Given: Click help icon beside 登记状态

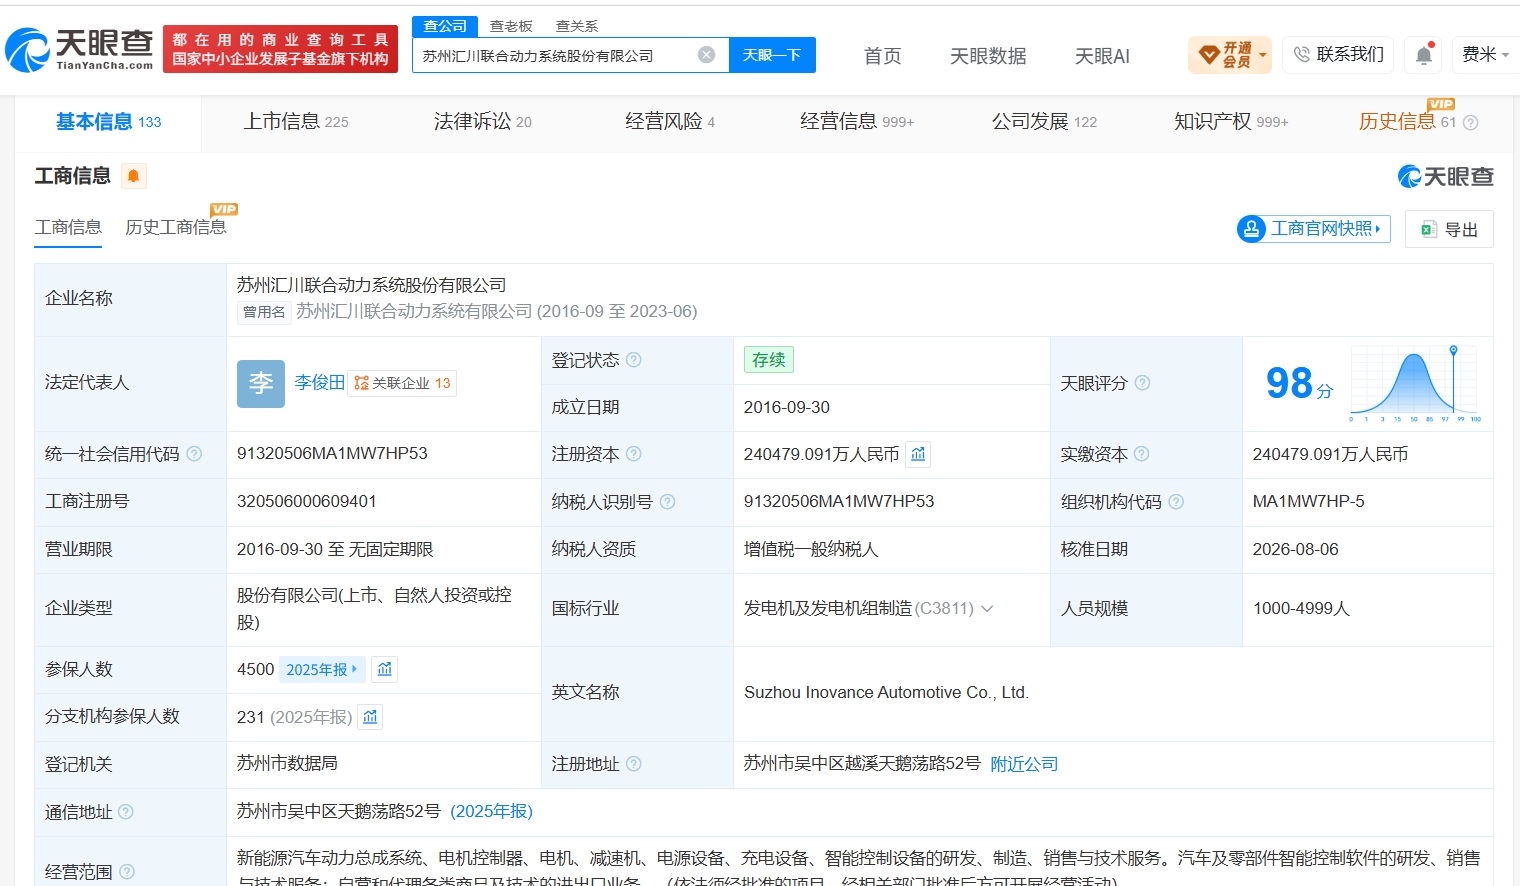Looking at the screenshot, I should [x=634, y=360].
